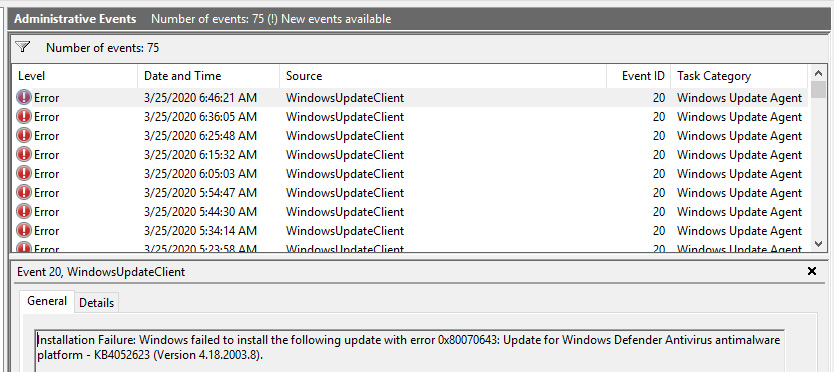Click the New events available notice
The height and width of the screenshot is (372, 834).
point(336,19)
